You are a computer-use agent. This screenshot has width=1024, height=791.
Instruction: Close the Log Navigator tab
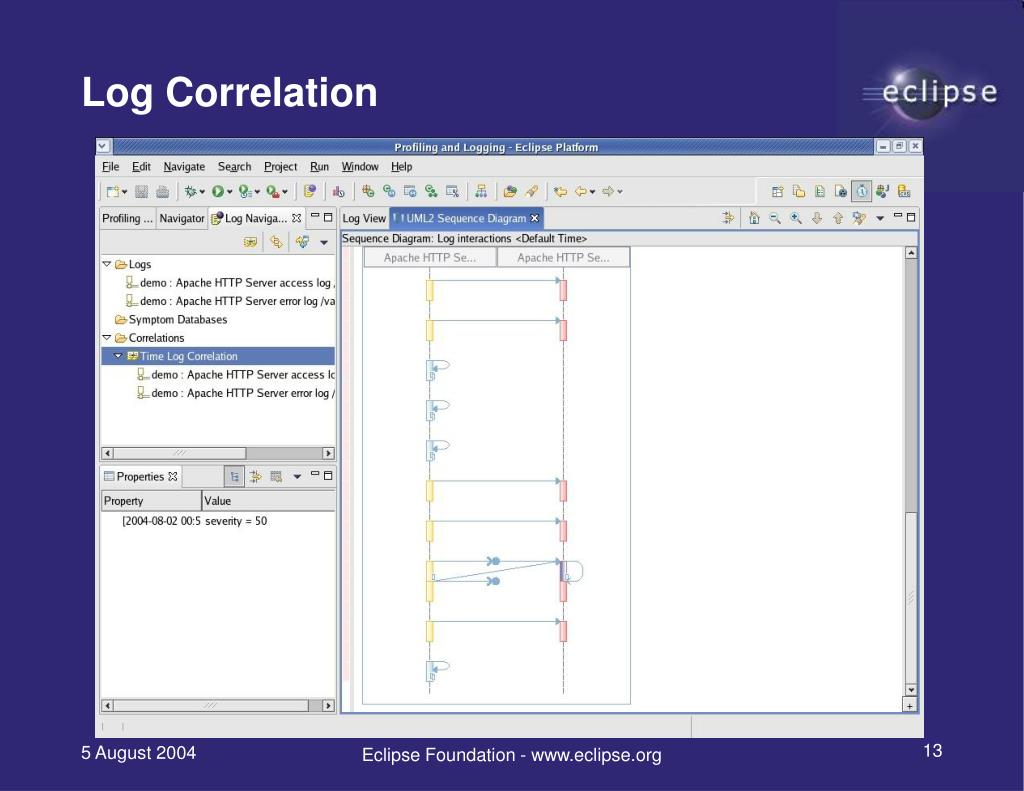click(x=296, y=218)
